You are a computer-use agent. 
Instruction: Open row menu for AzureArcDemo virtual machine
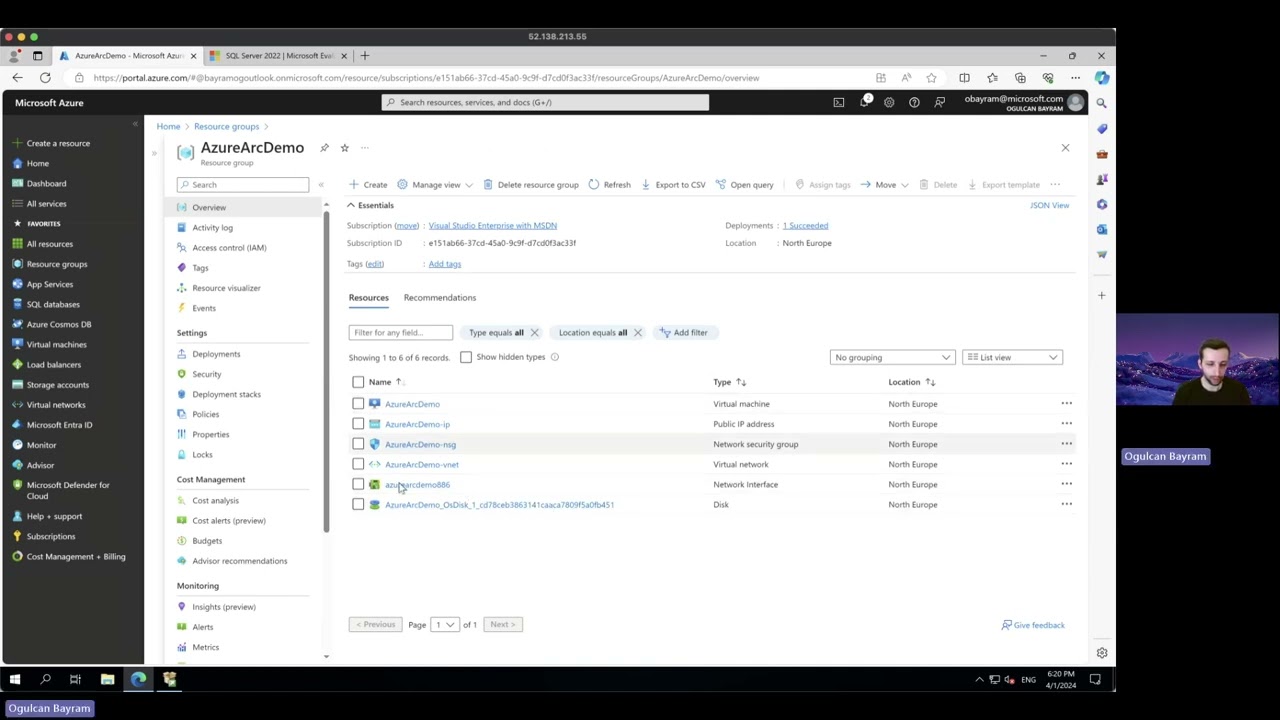[x=1066, y=404]
